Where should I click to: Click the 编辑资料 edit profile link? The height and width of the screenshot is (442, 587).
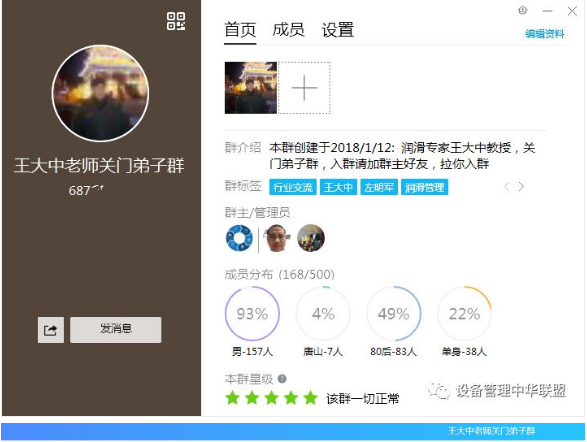pos(544,34)
